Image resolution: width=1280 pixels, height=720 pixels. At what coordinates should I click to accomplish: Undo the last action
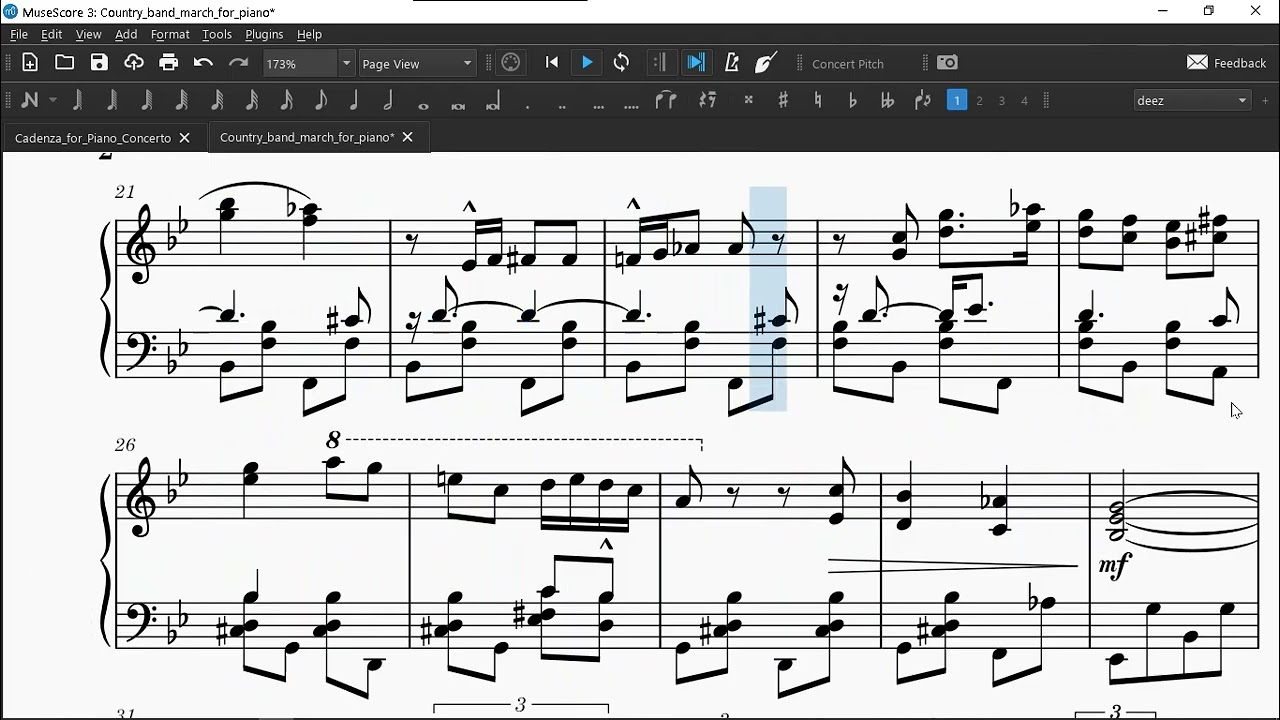[203, 63]
